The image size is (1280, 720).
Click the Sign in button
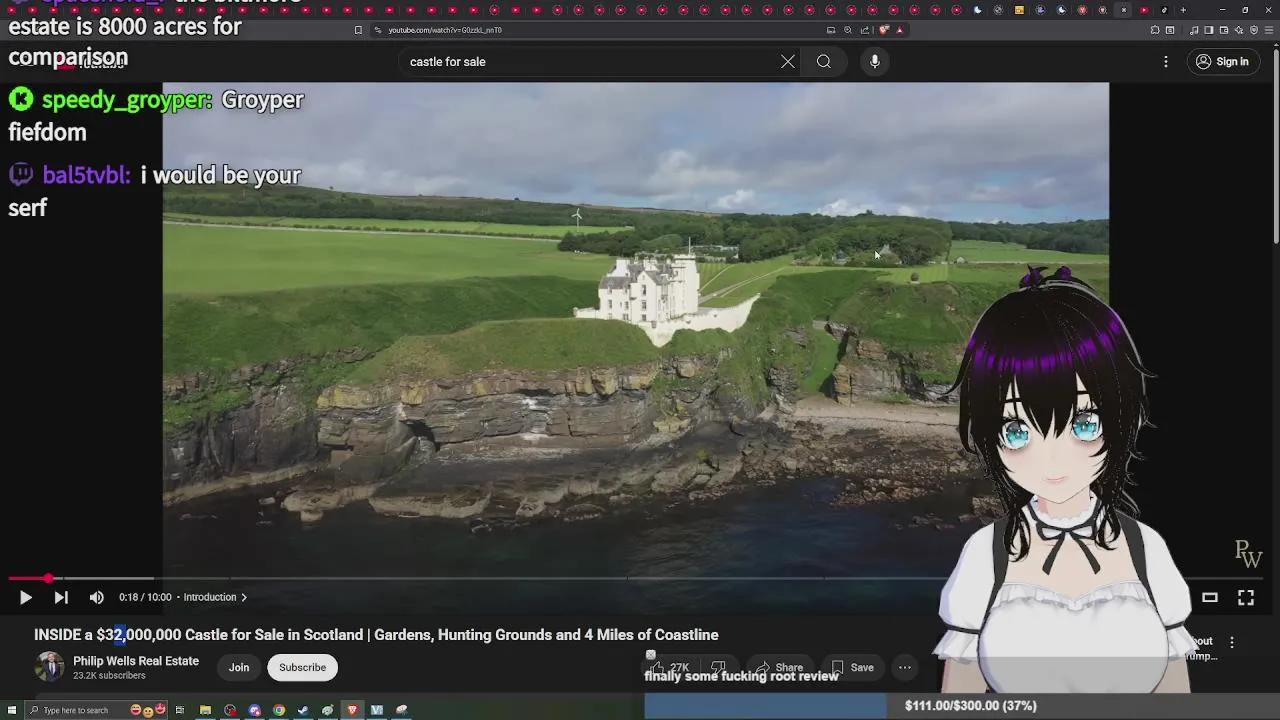point(1222,62)
